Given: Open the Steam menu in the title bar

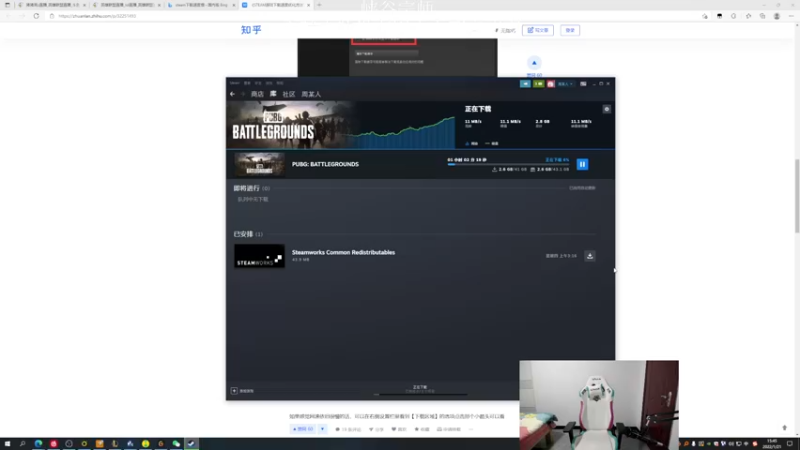Looking at the screenshot, I should coord(234,83).
